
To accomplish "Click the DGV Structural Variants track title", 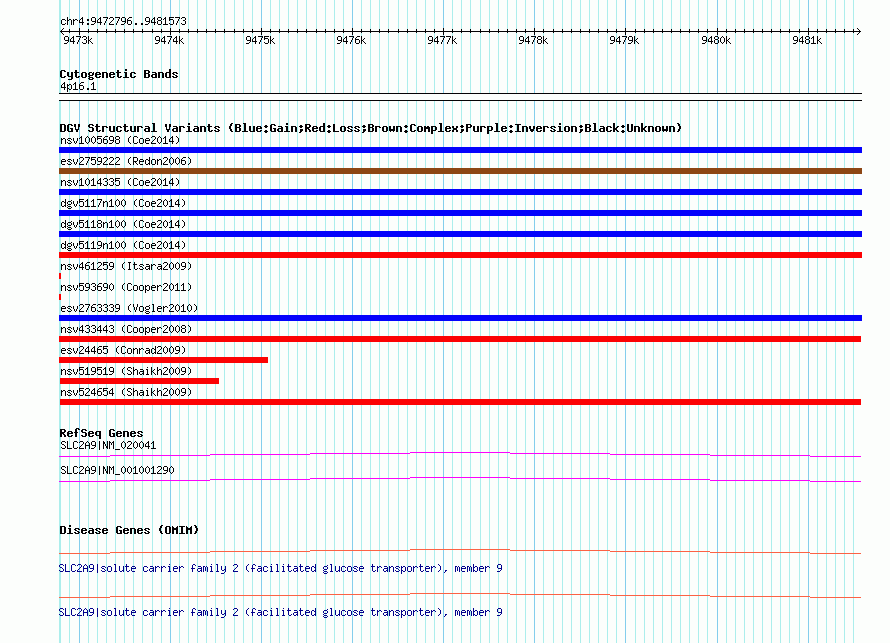I will click(x=371, y=128).
